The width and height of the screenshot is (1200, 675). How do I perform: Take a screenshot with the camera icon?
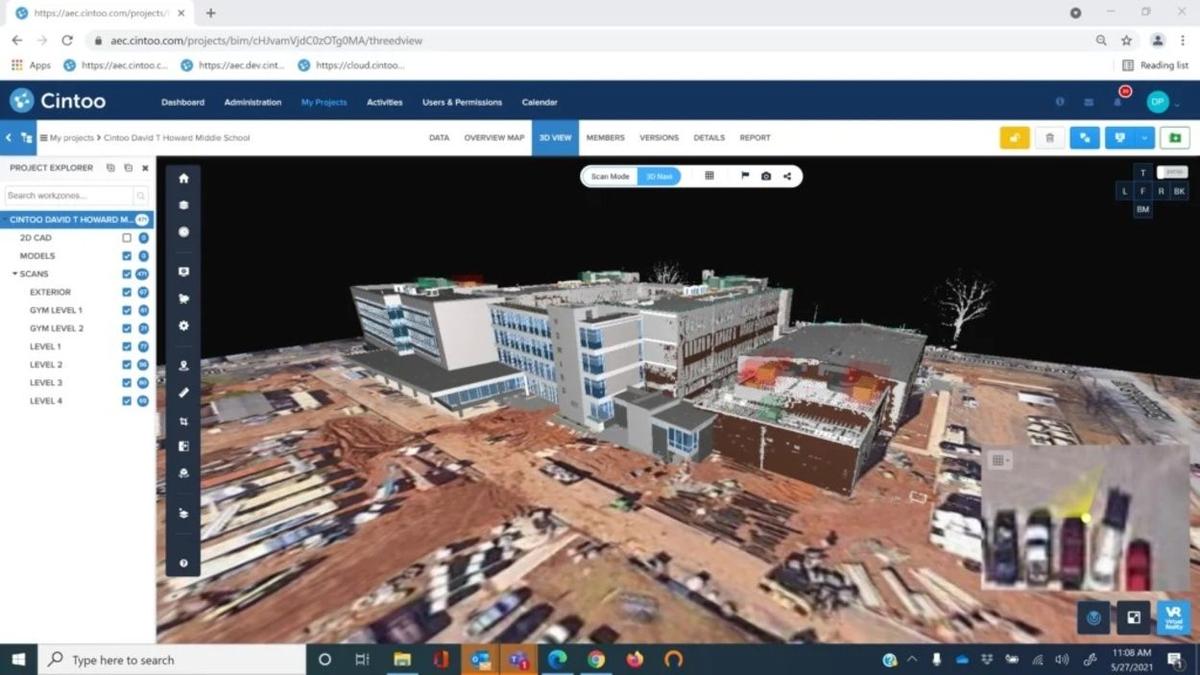[766, 175]
